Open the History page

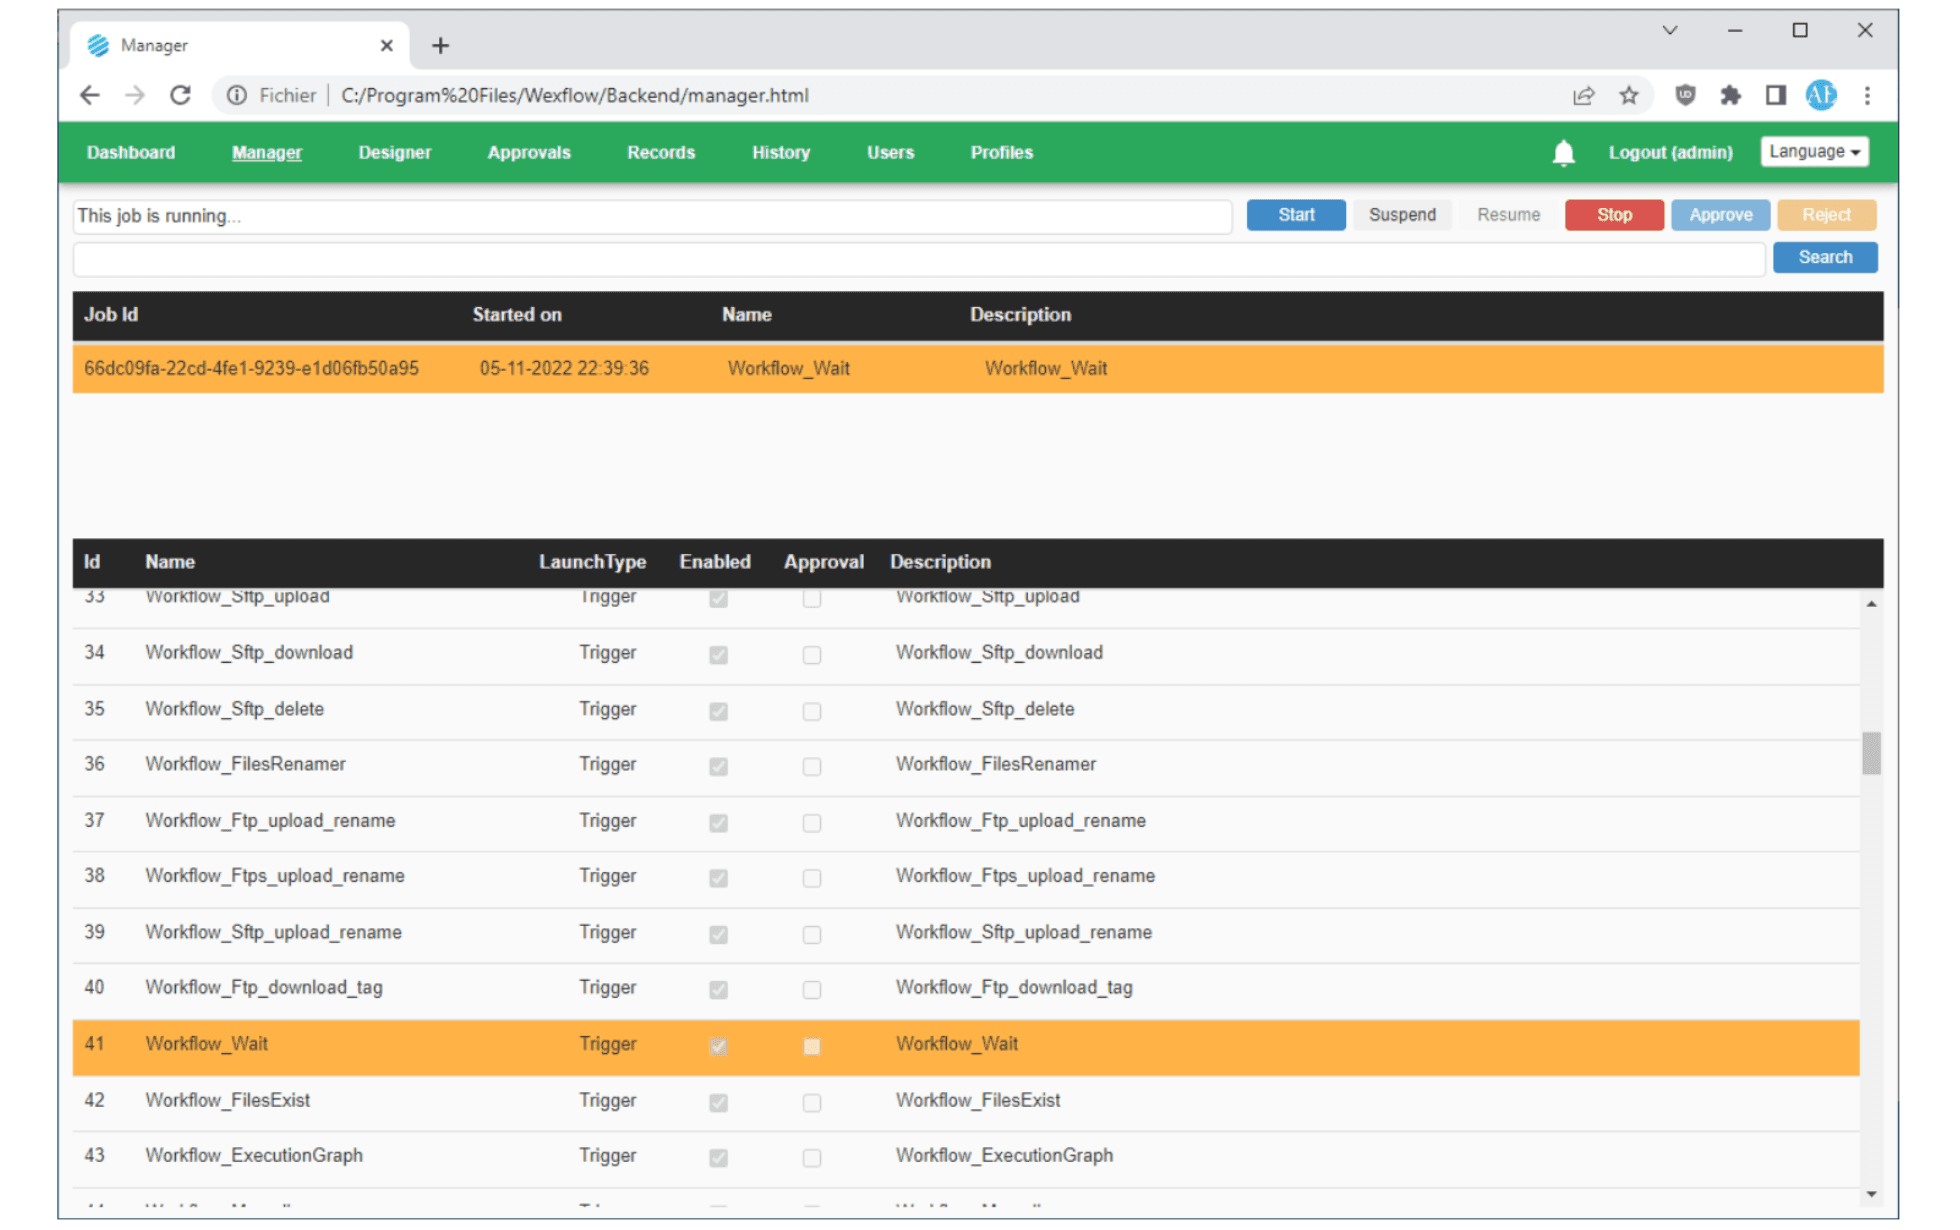click(x=781, y=153)
